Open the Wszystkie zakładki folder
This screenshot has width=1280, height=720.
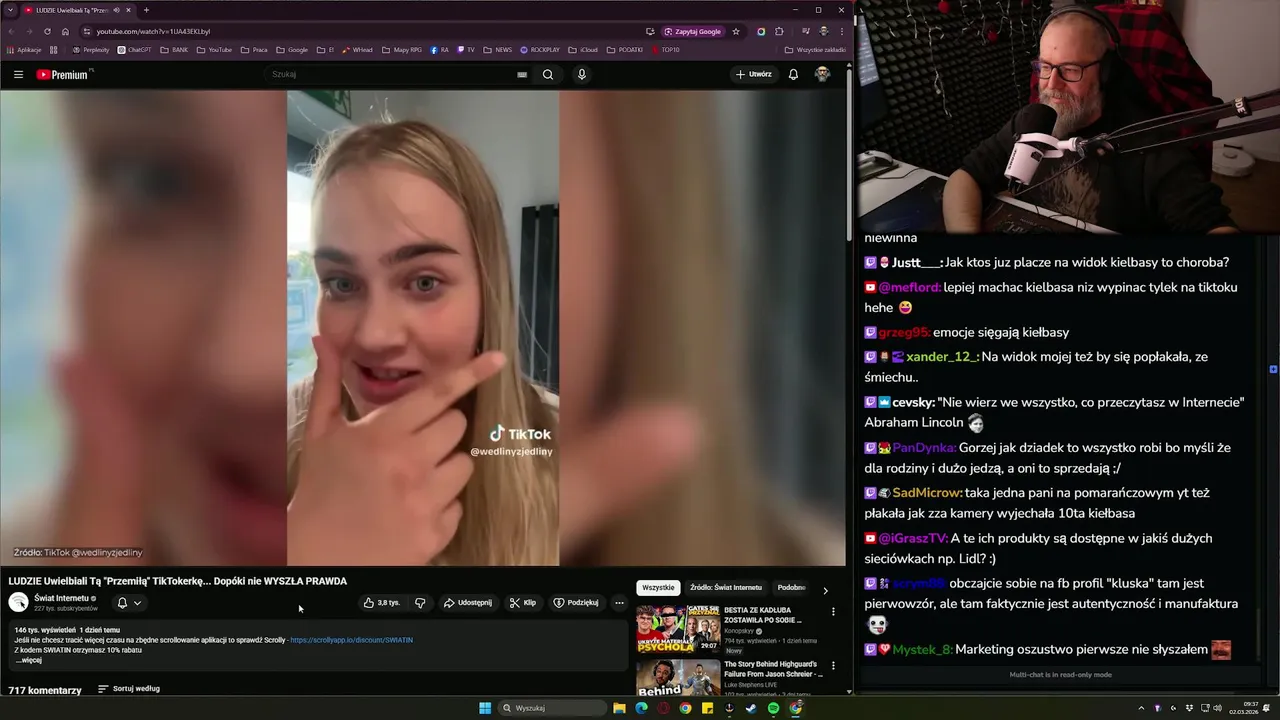815,49
